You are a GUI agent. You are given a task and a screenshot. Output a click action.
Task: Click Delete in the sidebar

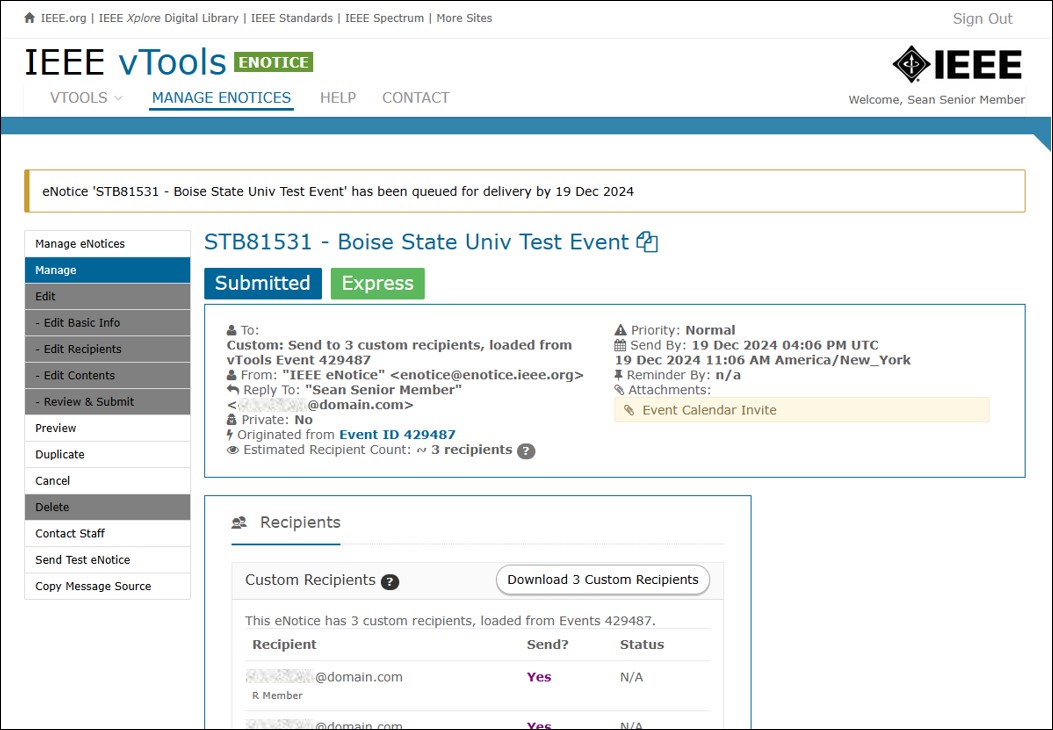[107, 507]
